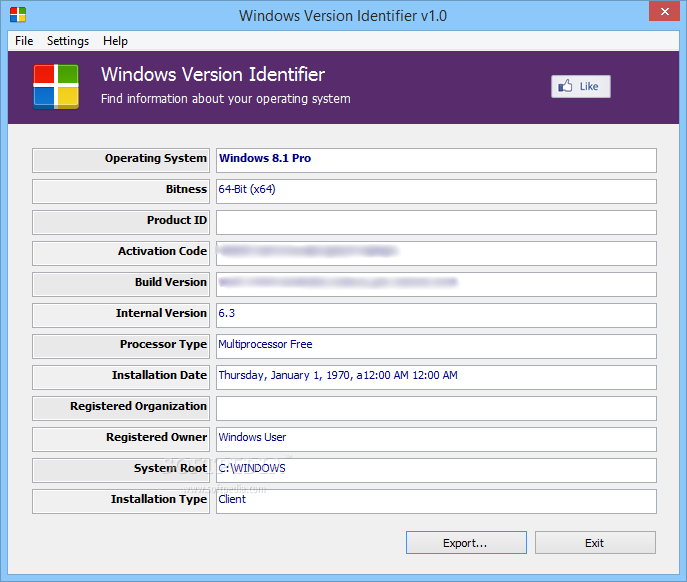Click the Windows logo in the banner
Viewport: 687px width, 582px height.
point(56,86)
